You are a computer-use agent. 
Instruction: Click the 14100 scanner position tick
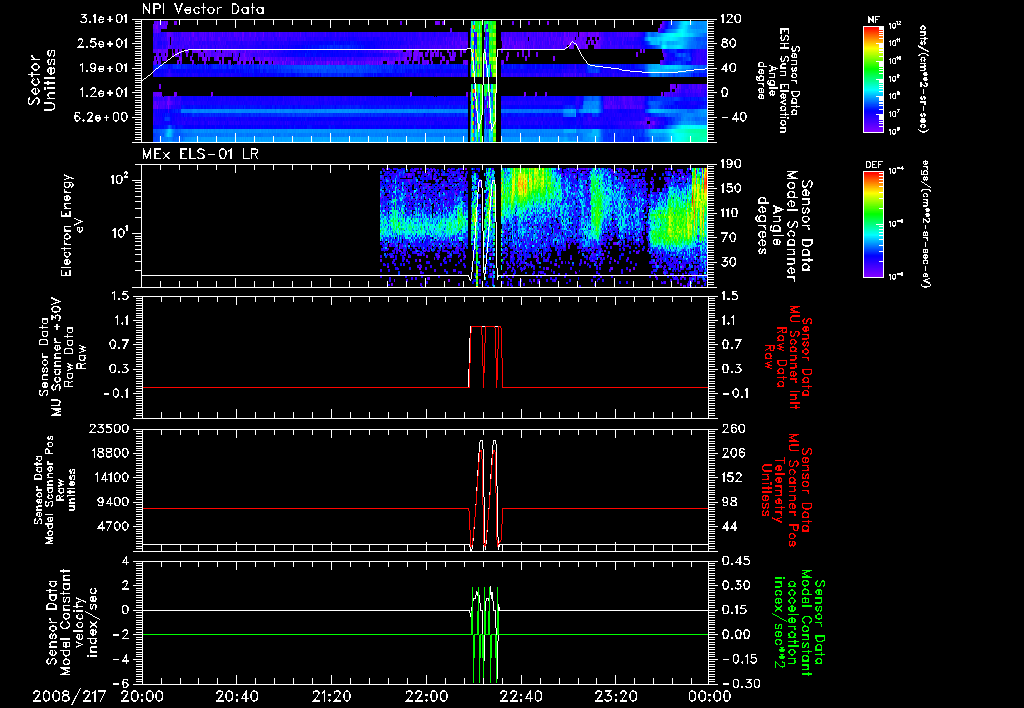108,477
